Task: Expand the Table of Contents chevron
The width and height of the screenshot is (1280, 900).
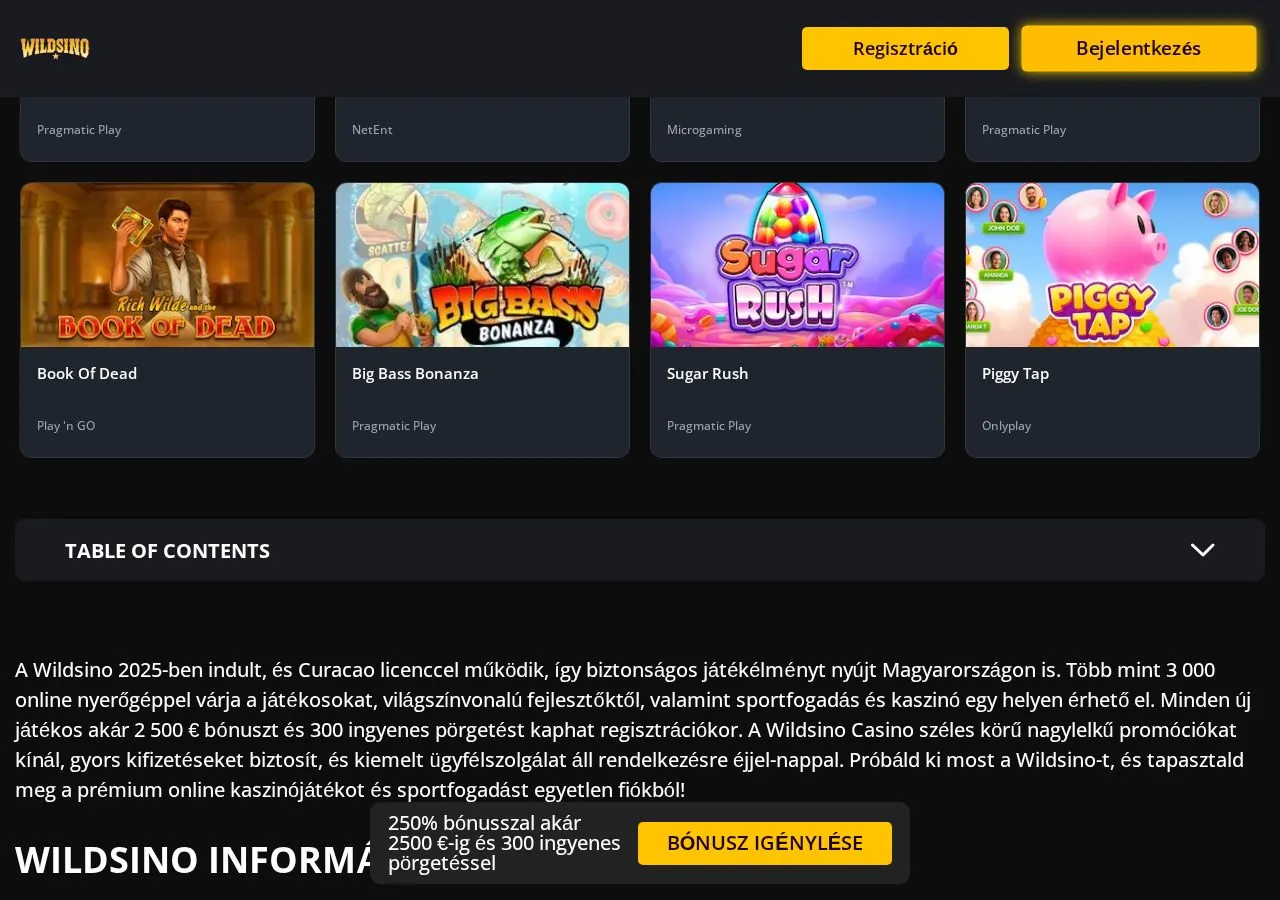Action: coord(1202,550)
